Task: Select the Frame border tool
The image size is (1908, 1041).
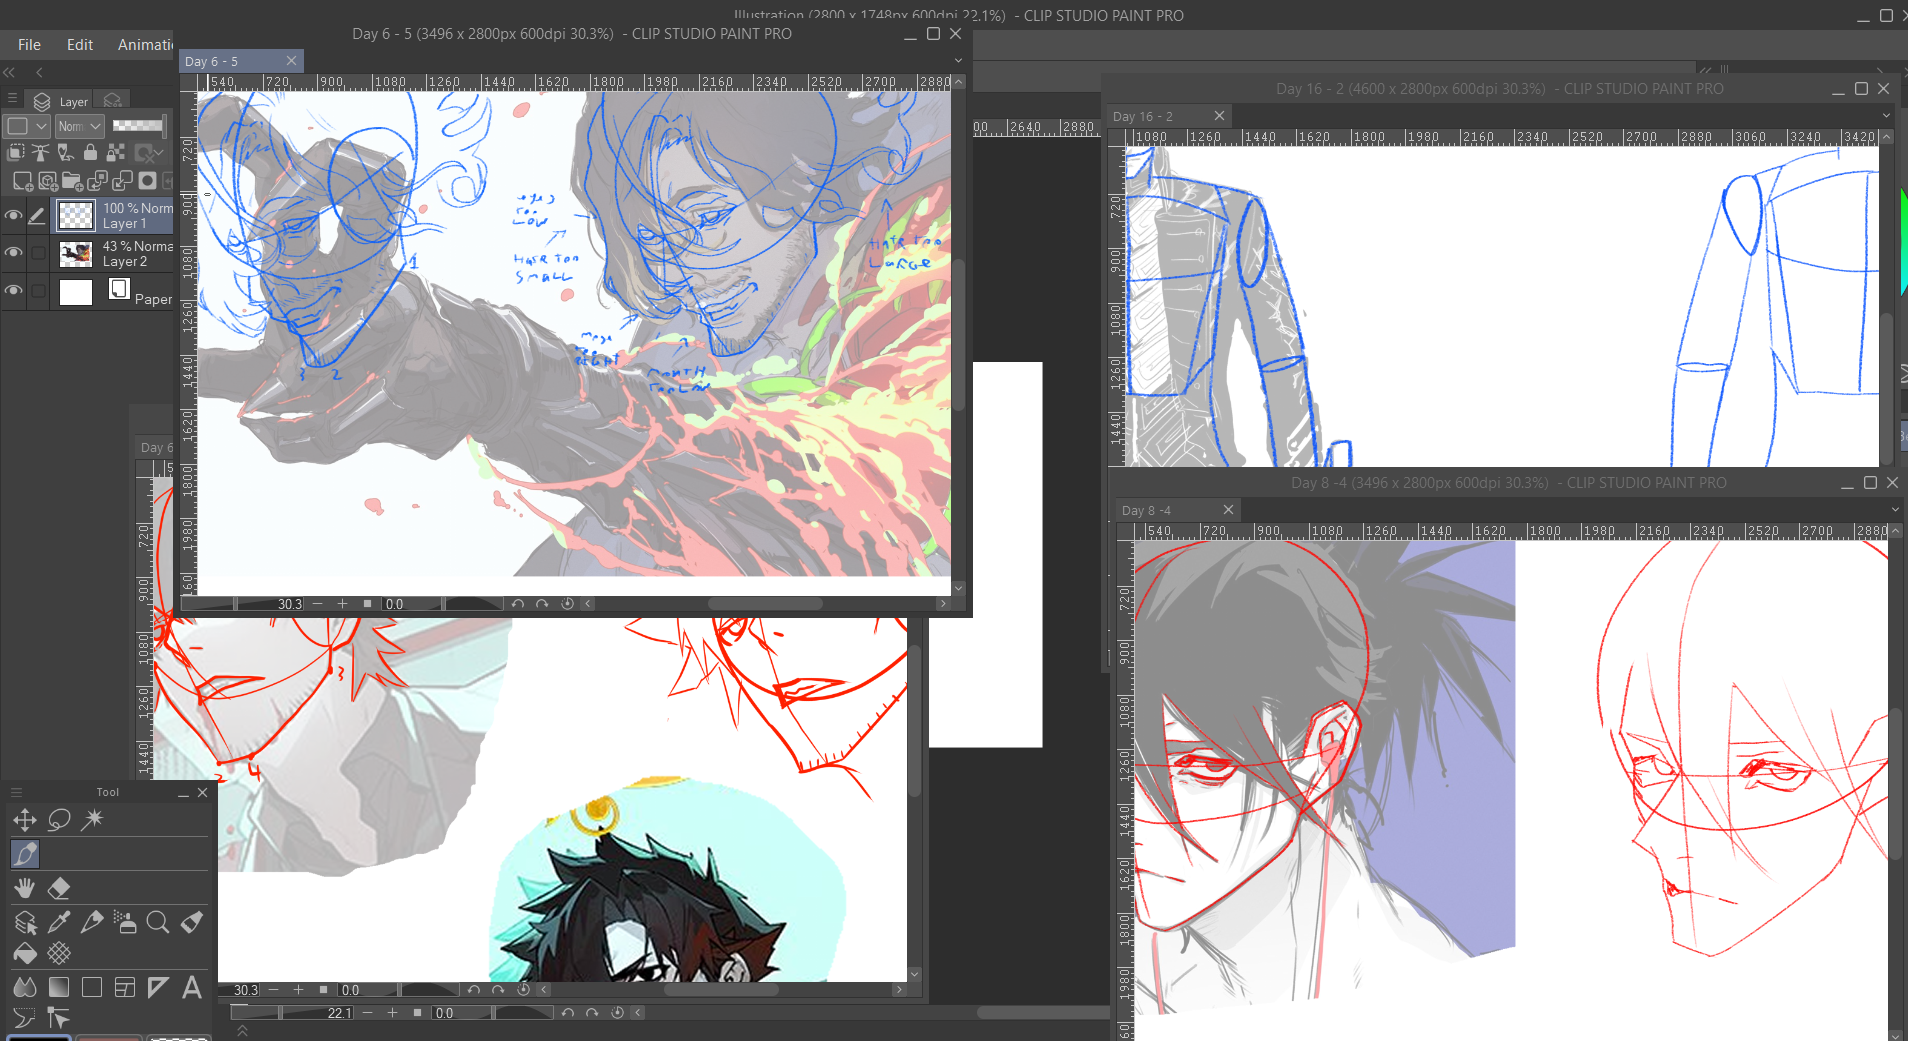Action: click(x=125, y=988)
